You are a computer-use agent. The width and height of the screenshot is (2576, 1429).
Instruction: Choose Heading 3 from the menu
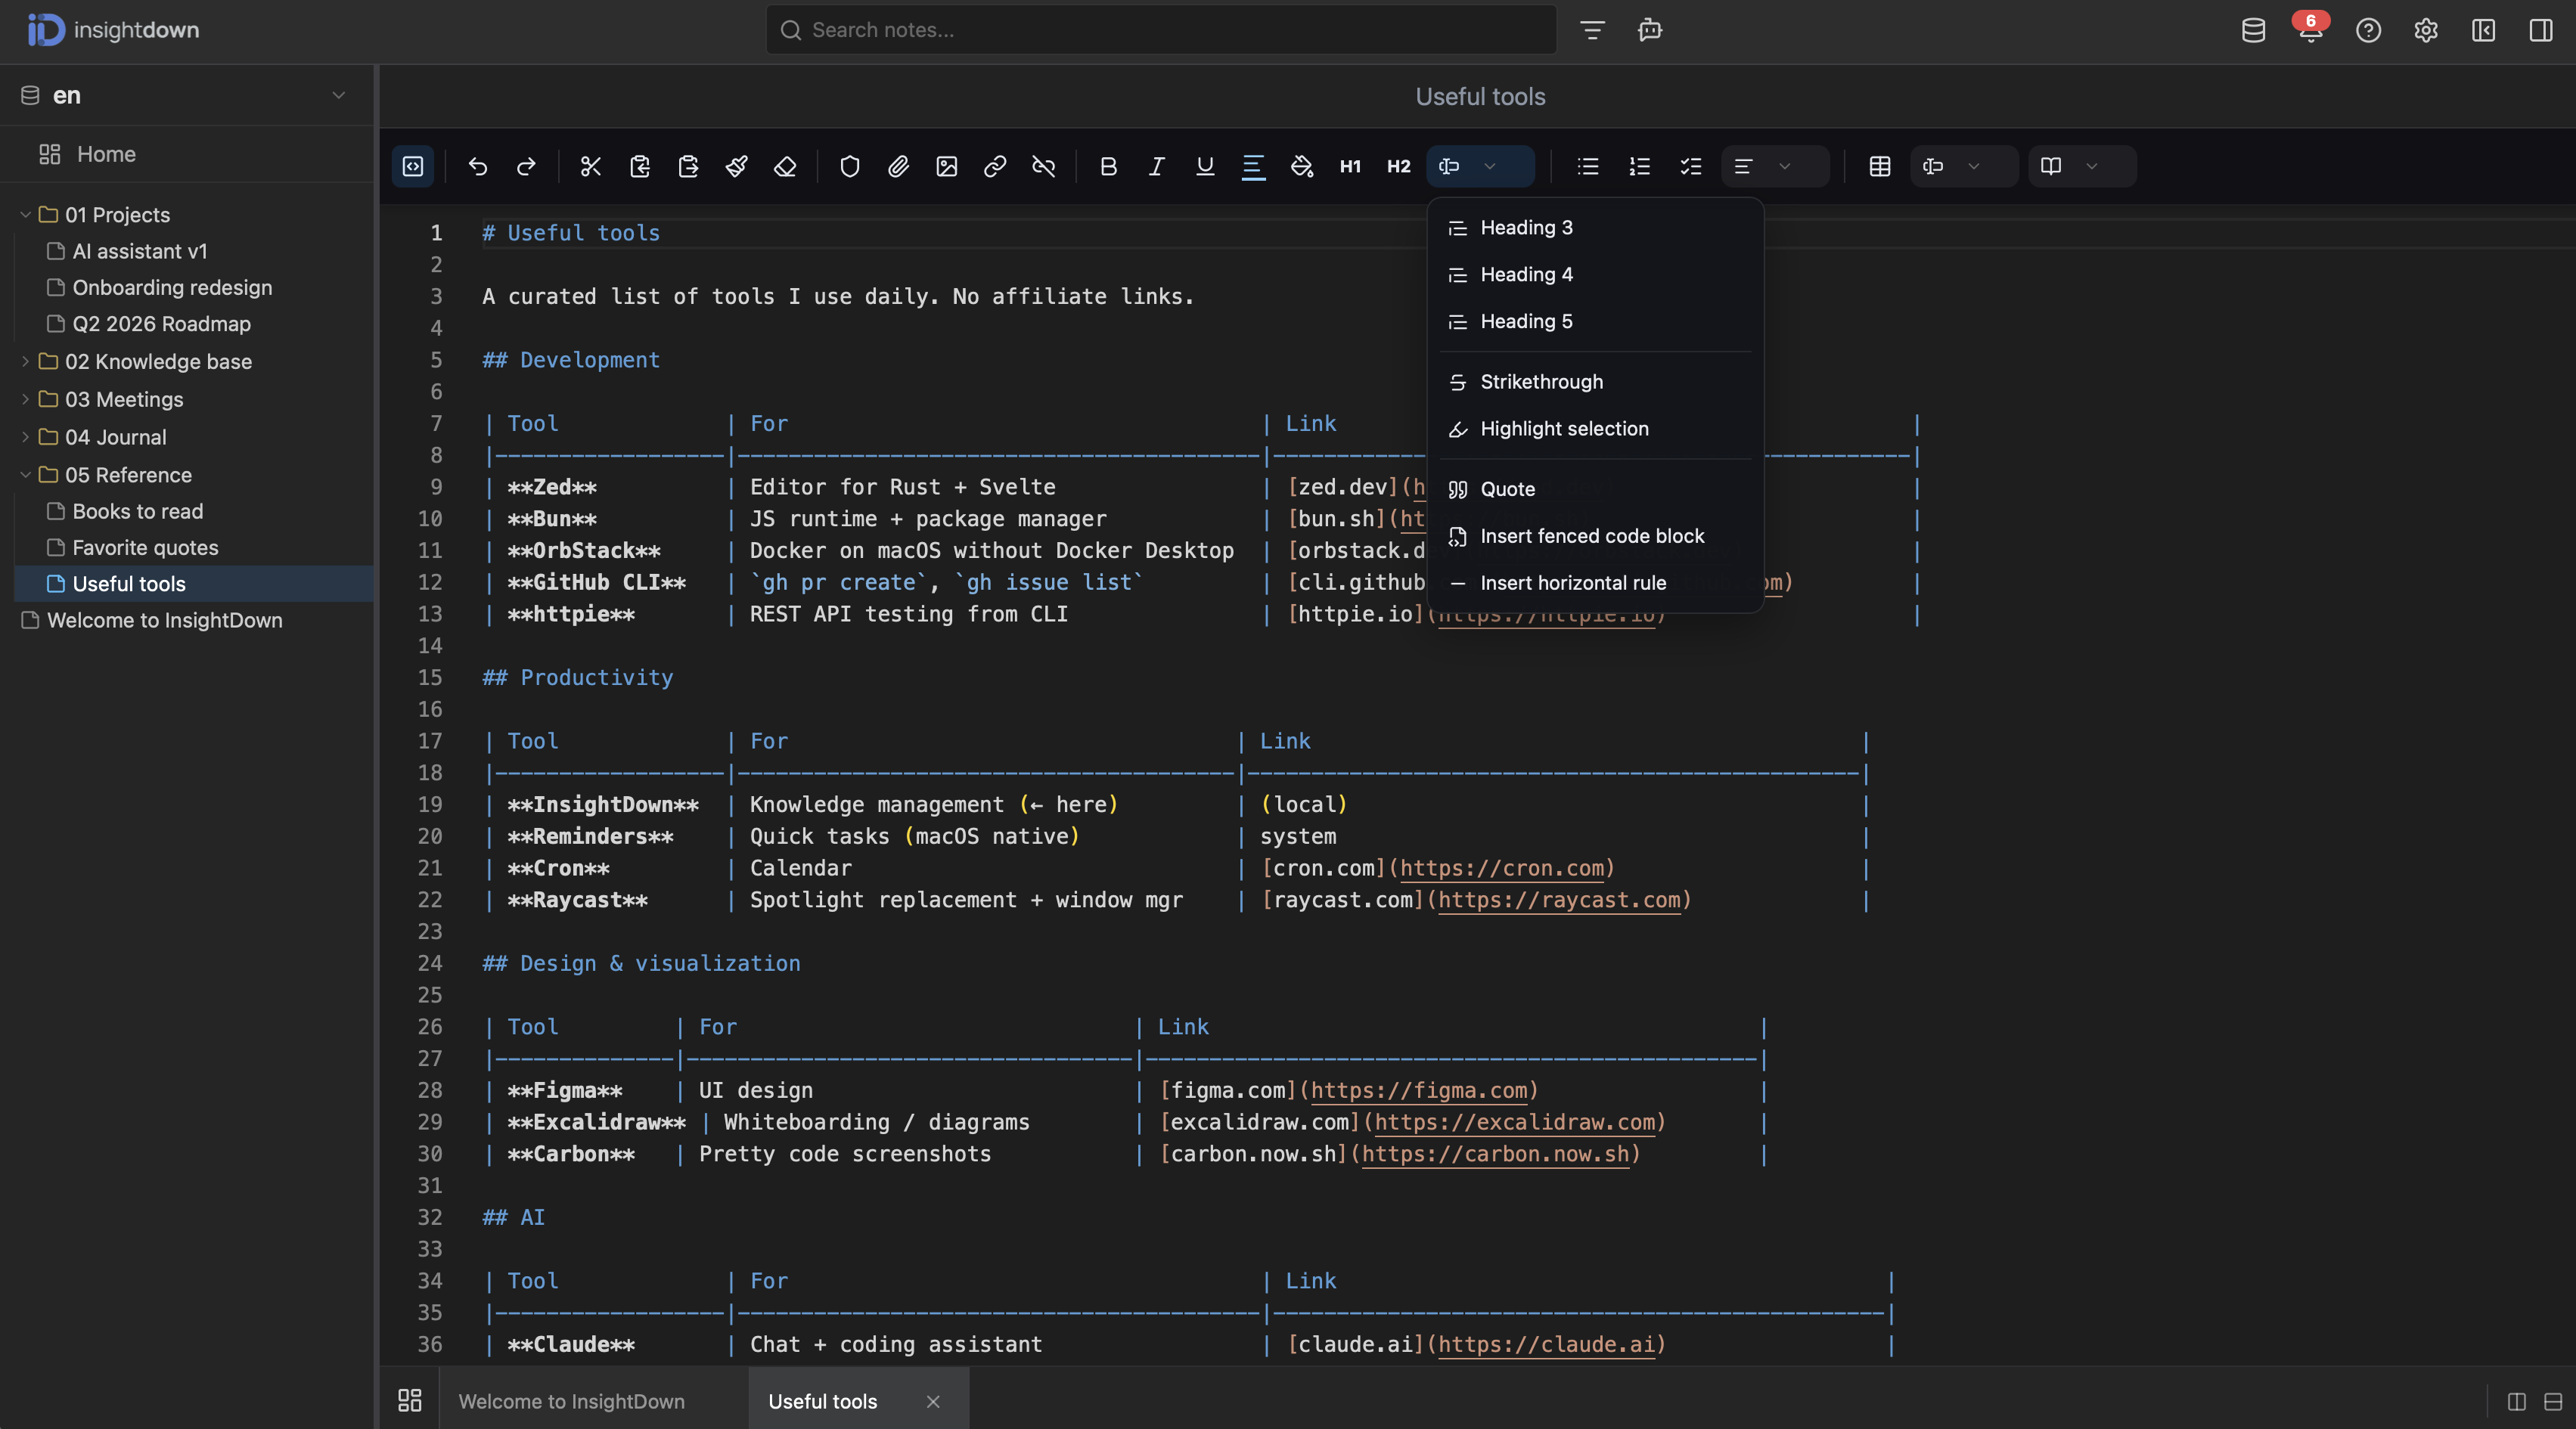[x=1595, y=227]
